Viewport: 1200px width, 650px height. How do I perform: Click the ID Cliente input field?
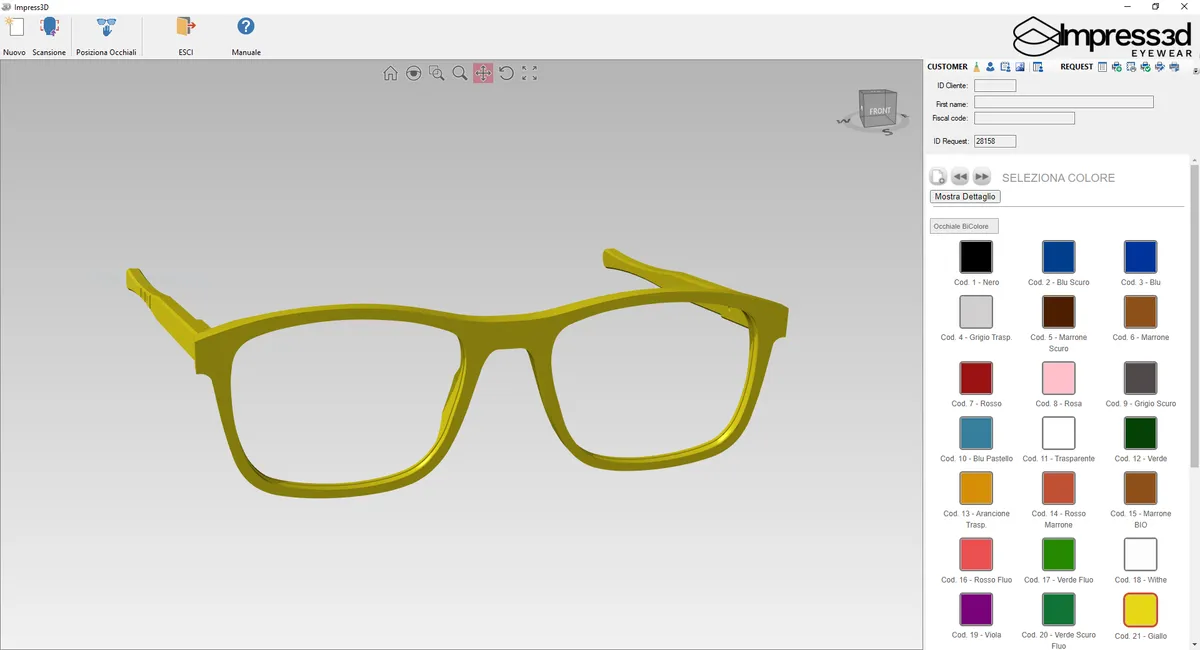click(995, 86)
